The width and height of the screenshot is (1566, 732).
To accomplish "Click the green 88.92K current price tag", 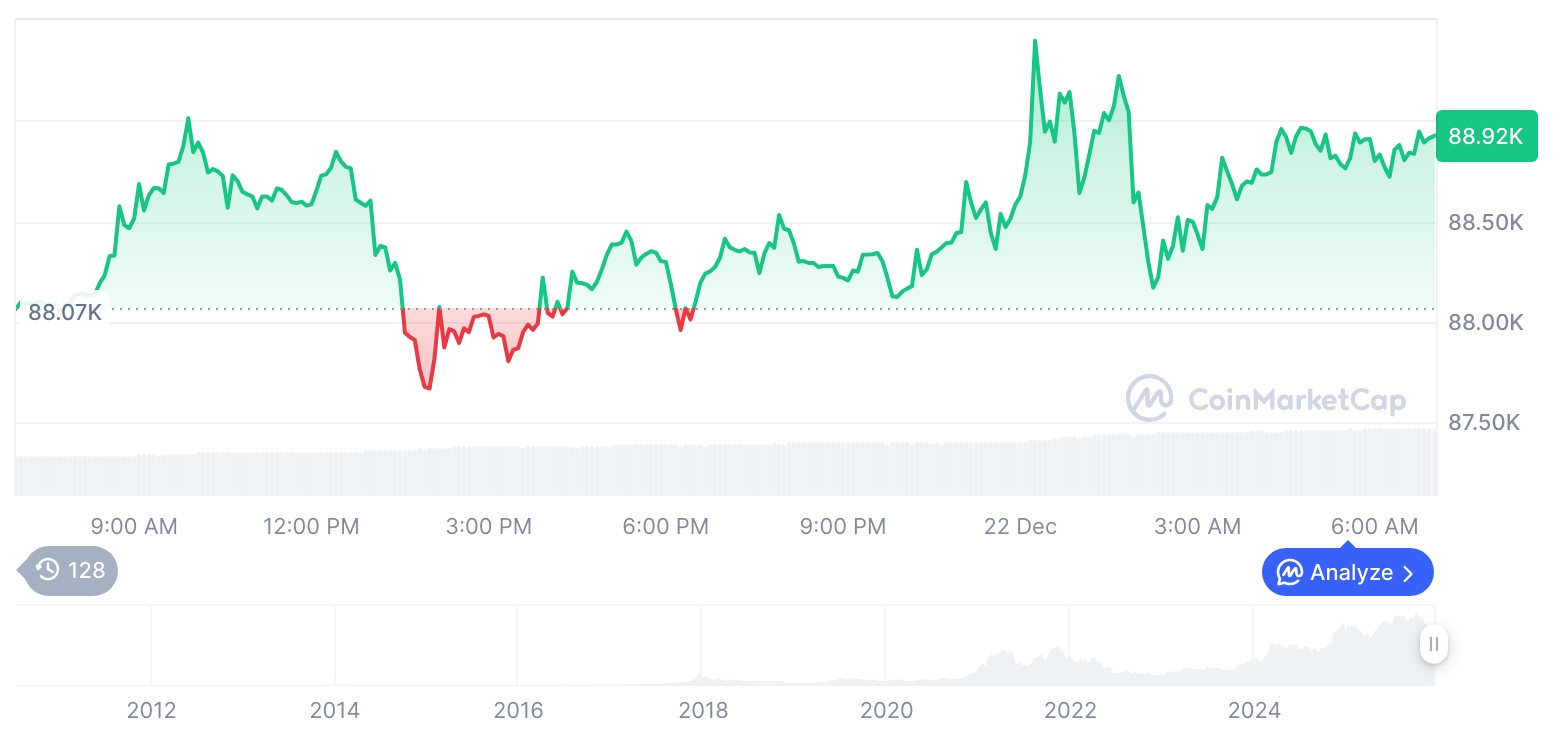I will coord(1485,136).
